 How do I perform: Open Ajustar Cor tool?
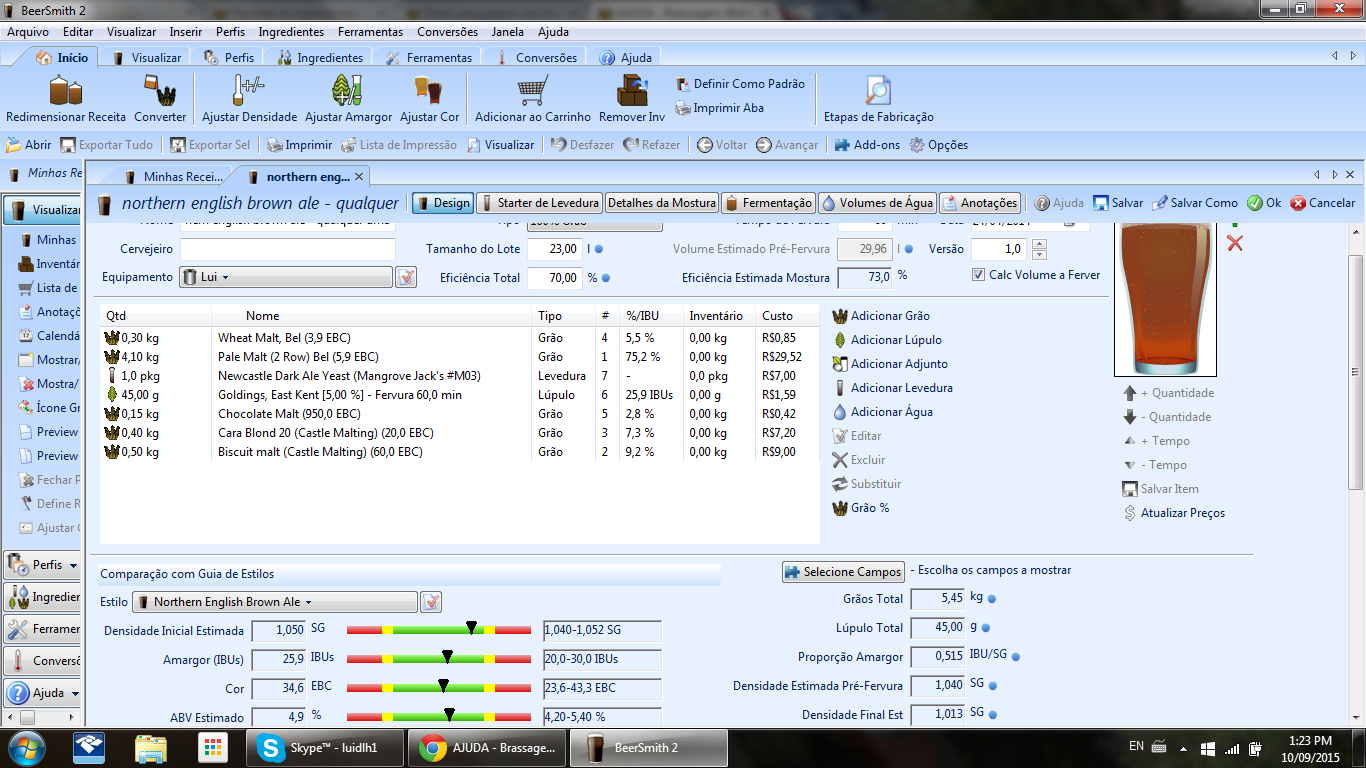[x=429, y=100]
